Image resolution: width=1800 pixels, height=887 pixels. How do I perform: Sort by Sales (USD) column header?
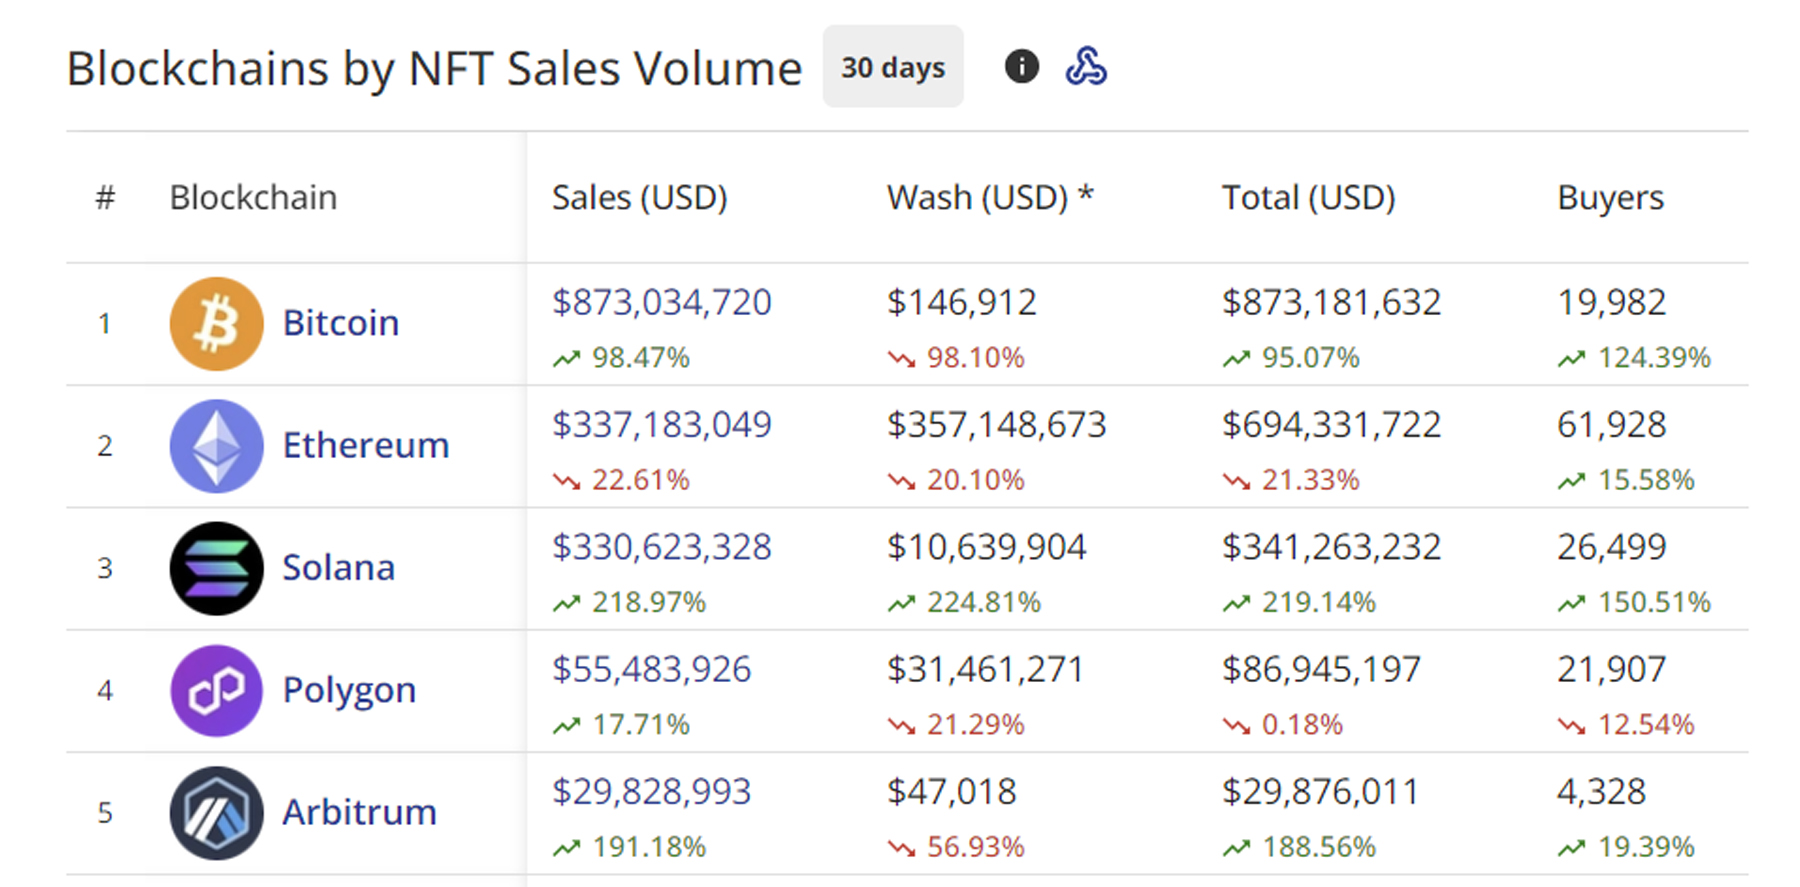point(639,198)
